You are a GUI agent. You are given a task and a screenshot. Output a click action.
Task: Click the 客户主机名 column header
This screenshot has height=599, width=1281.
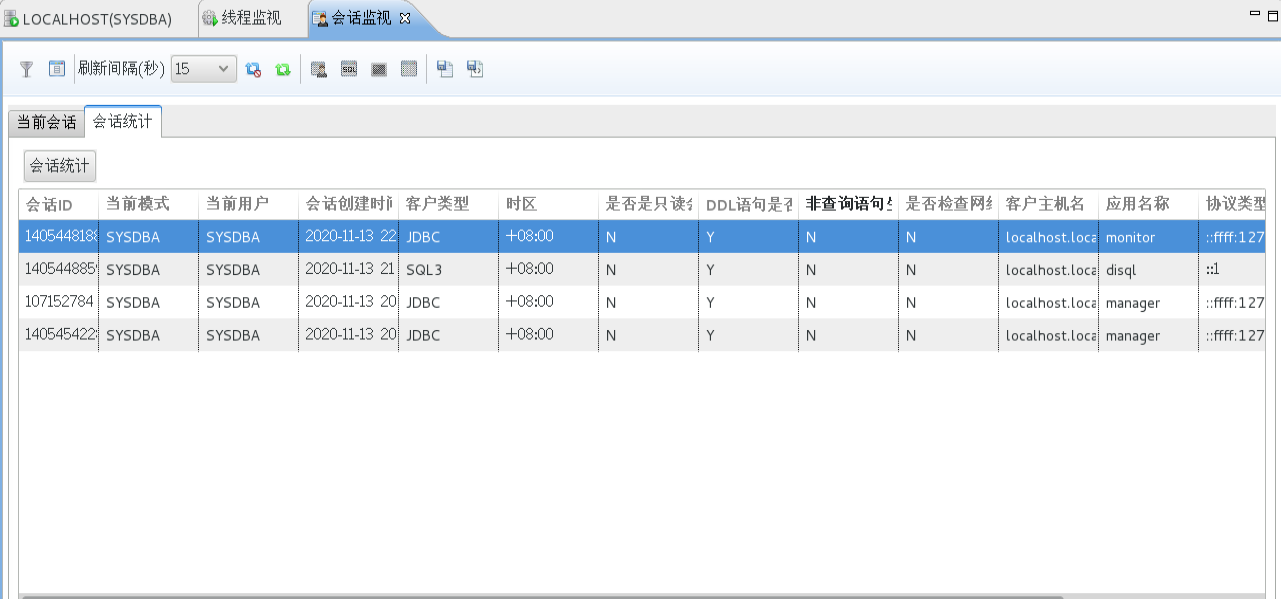click(1048, 204)
